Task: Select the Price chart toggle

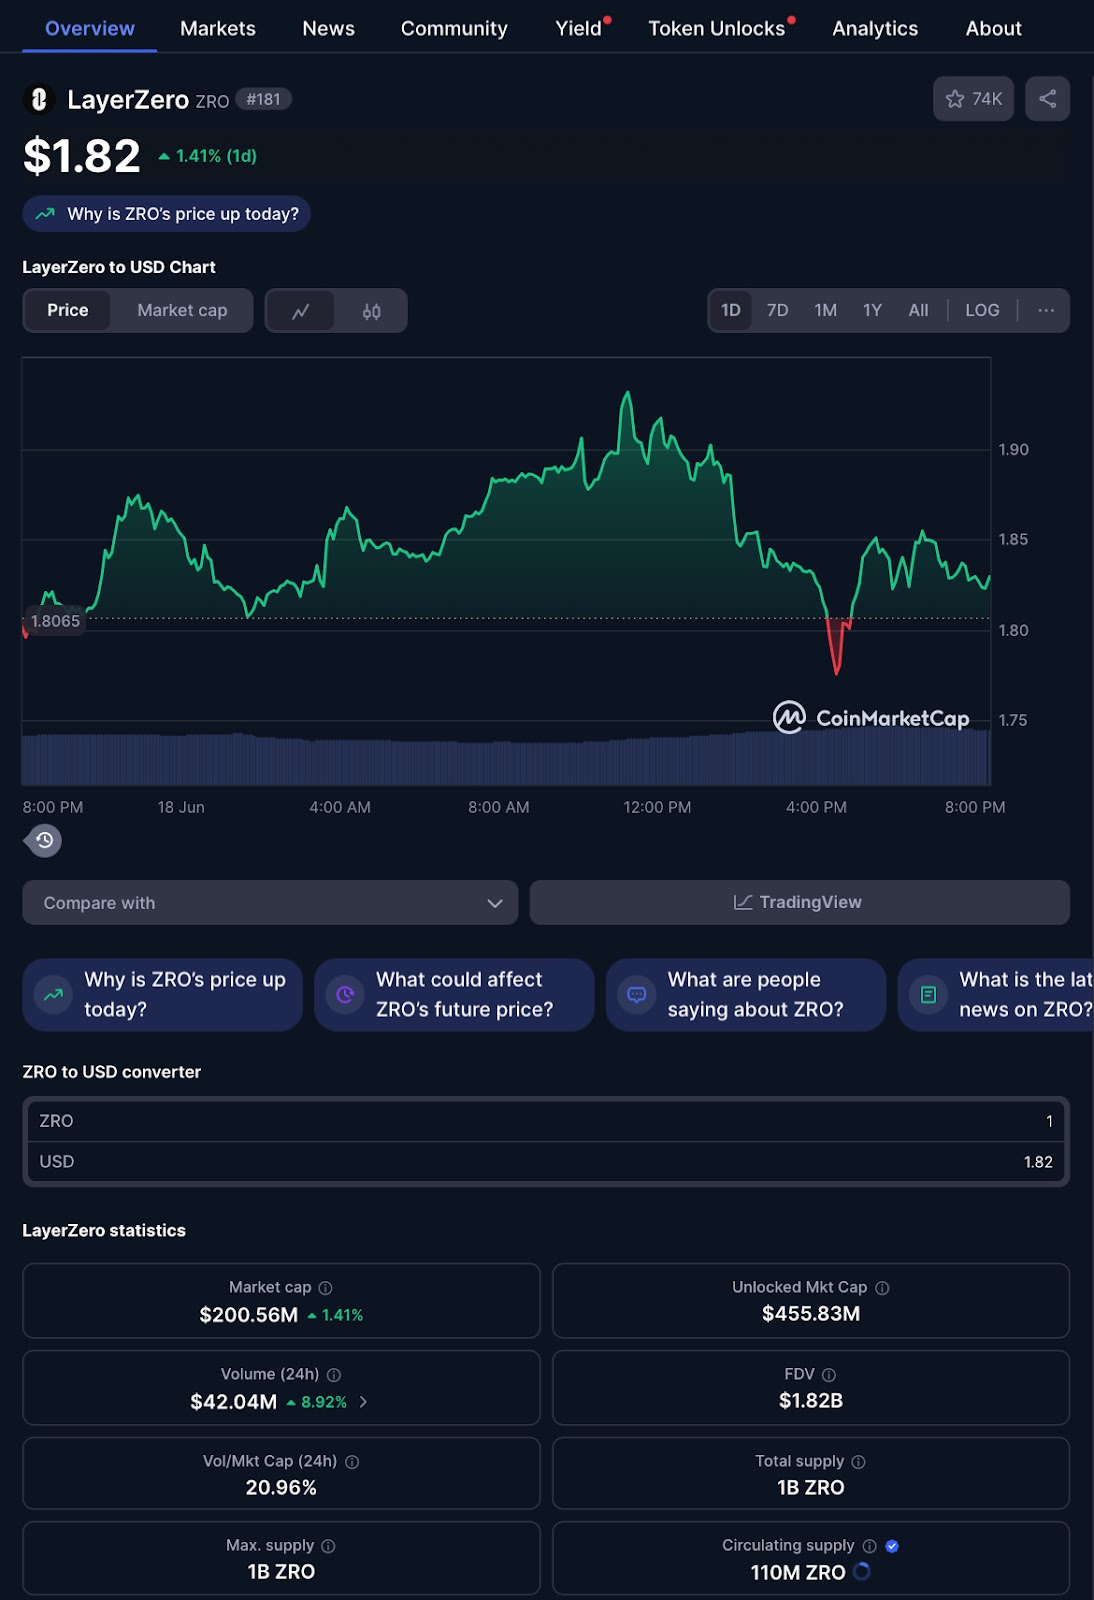Action: coord(68,311)
